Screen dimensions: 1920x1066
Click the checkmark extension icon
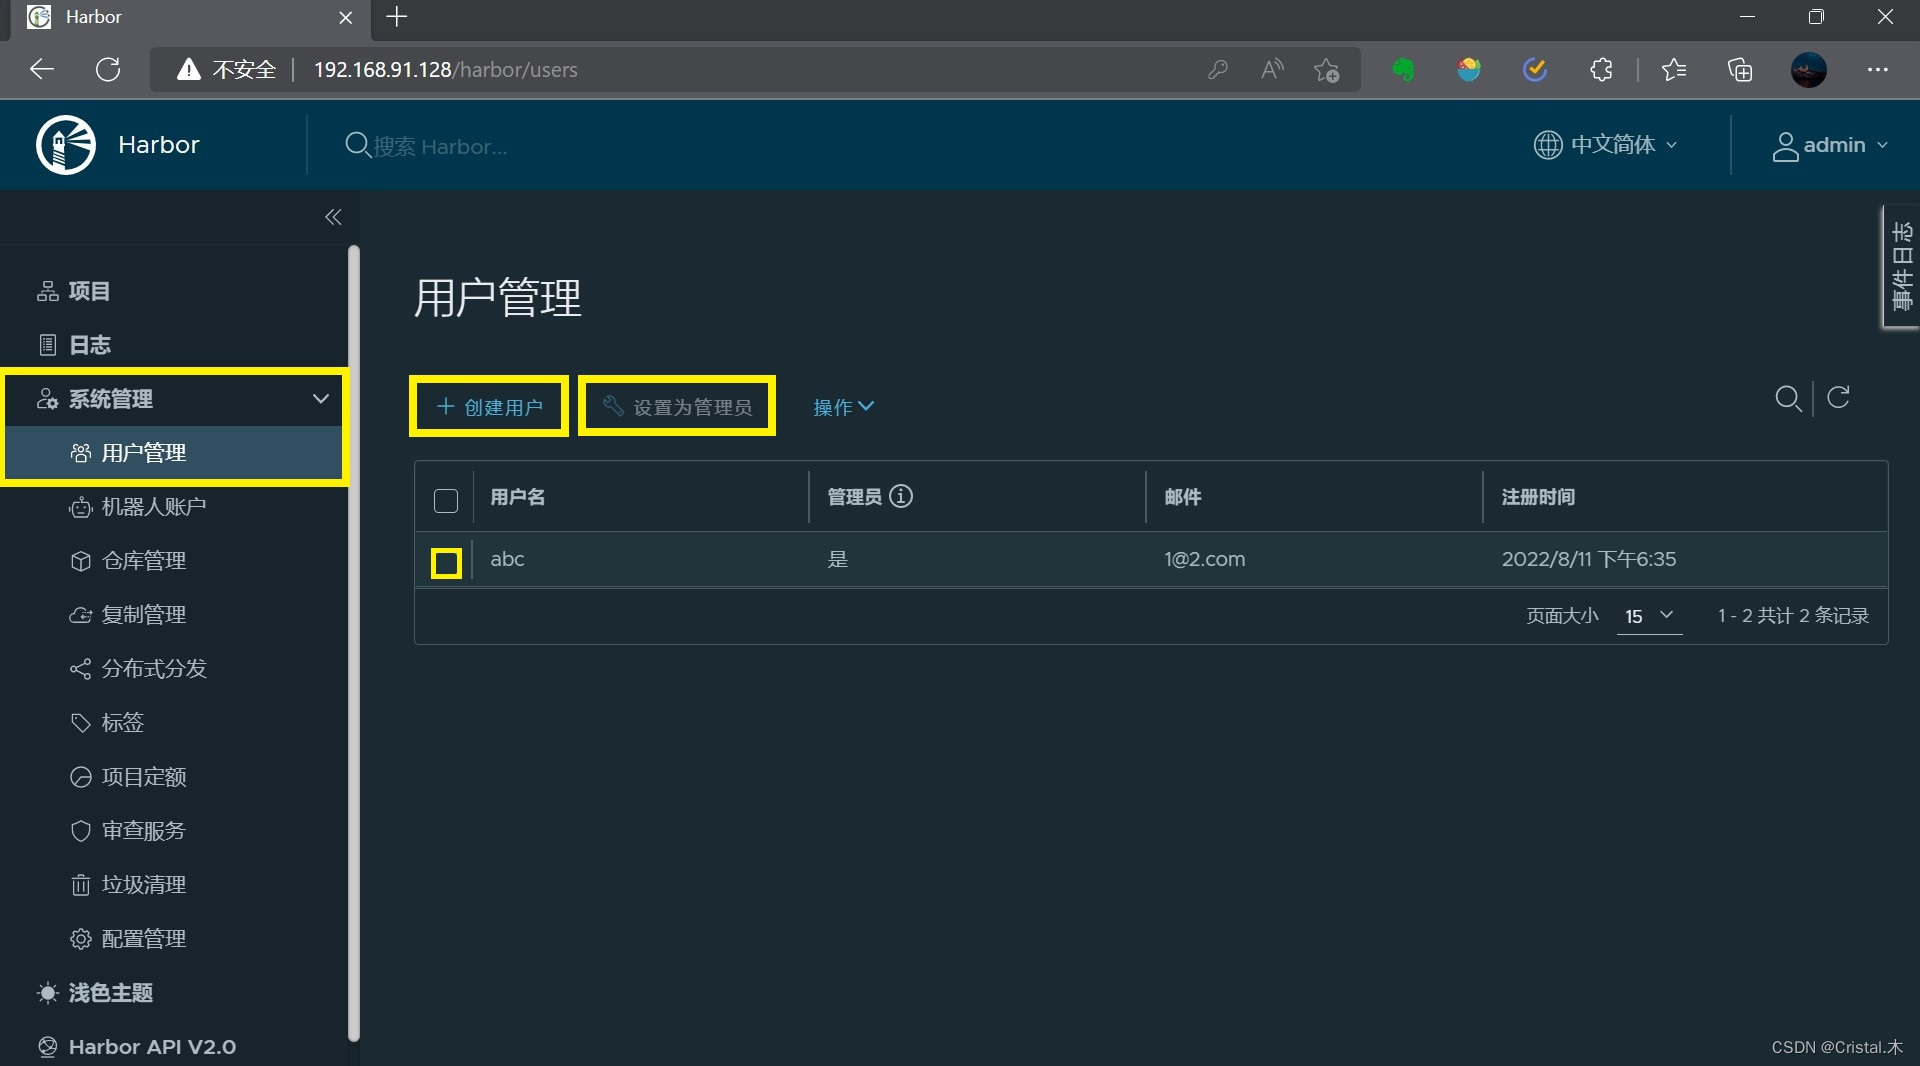coord(1535,69)
